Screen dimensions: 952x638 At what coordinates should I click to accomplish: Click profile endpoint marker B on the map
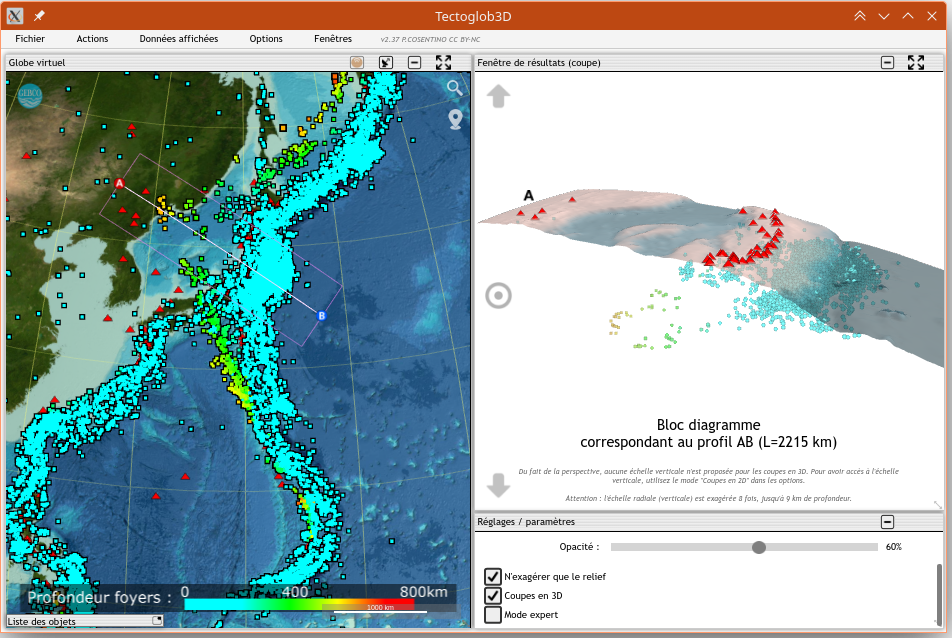[322, 316]
